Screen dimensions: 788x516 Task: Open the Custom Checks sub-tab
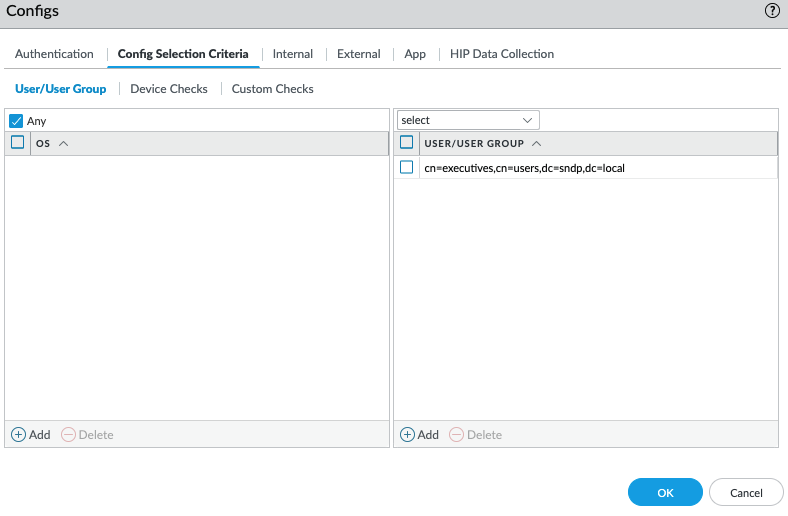tap(272, 89)
